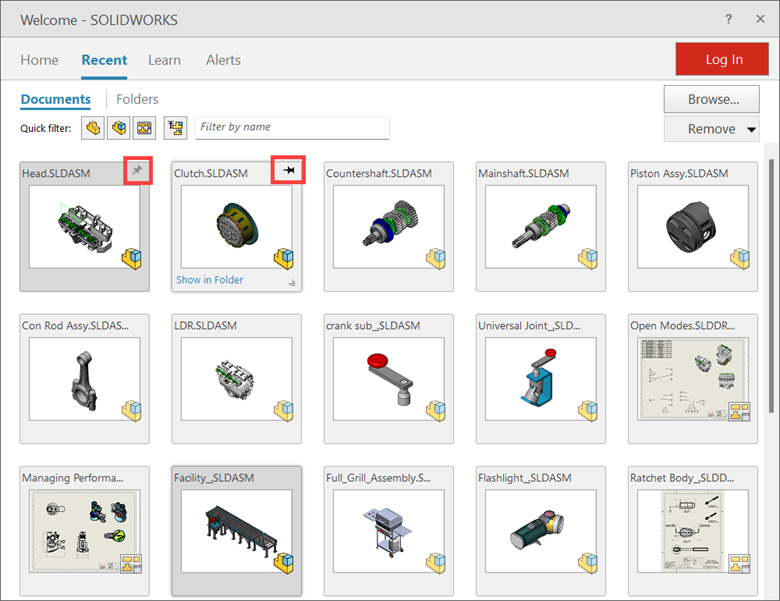Show the Documents list
Image resolution: width=780 pixels, height=601 pixels.
click(56, 100)
